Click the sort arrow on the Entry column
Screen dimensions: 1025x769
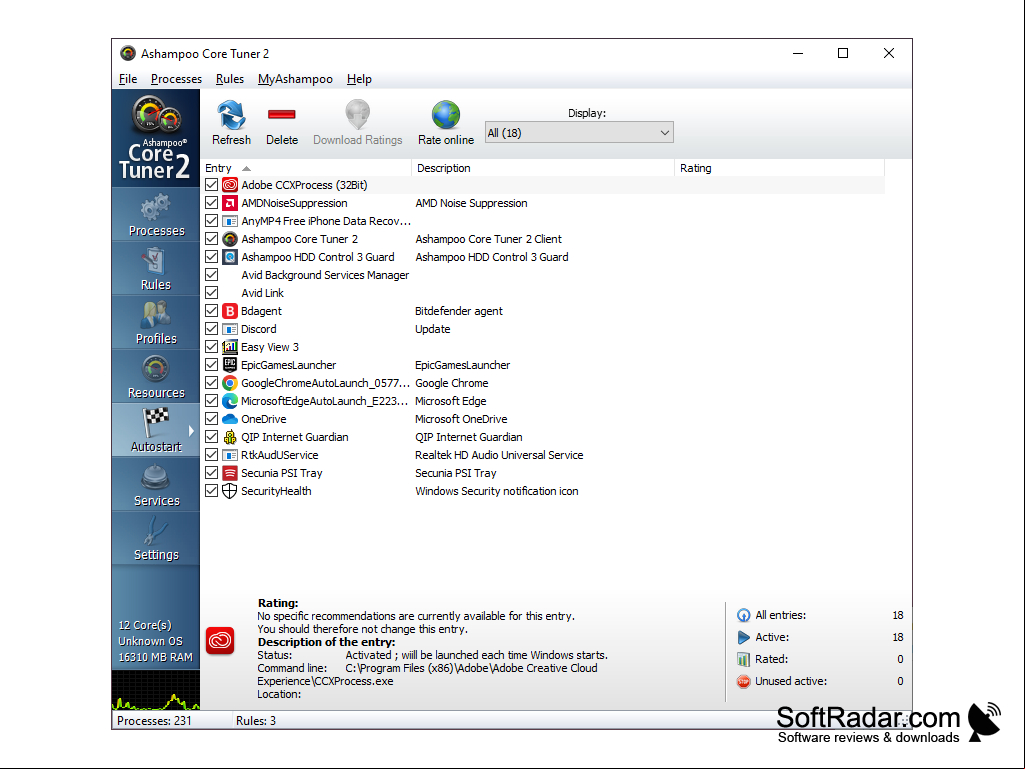(x=246, y=169)
